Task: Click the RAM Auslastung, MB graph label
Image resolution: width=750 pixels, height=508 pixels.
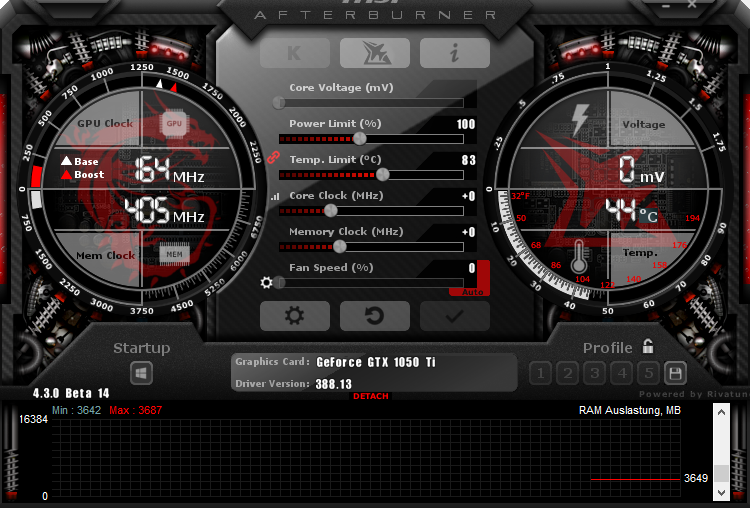Action: 629,410
